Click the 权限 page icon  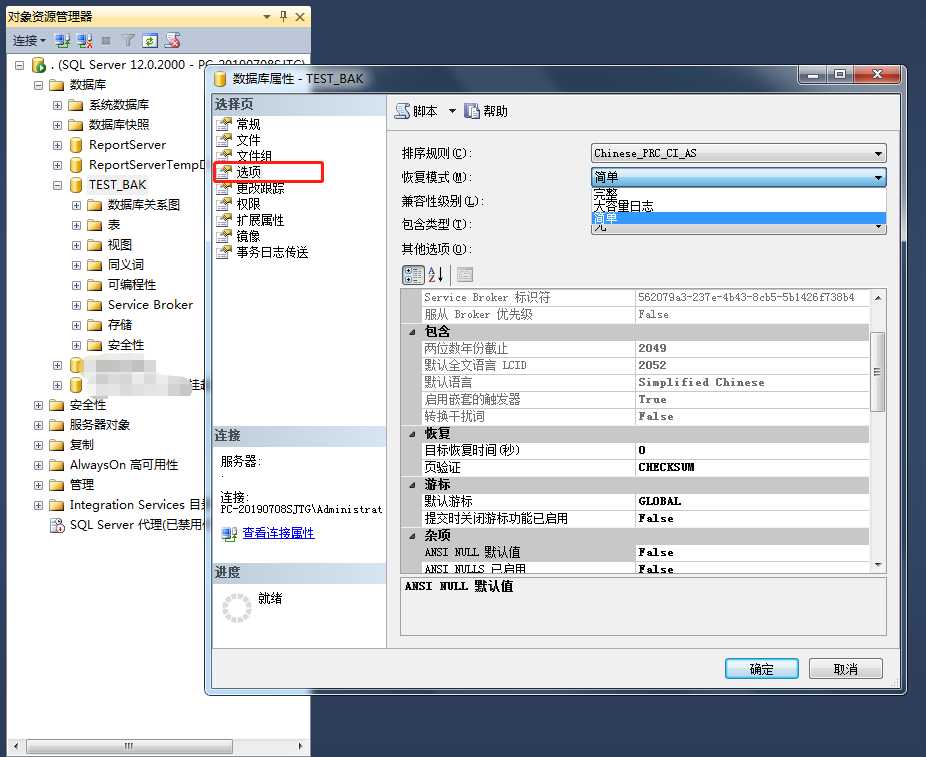pyautogui.click(x=224, y=204)
